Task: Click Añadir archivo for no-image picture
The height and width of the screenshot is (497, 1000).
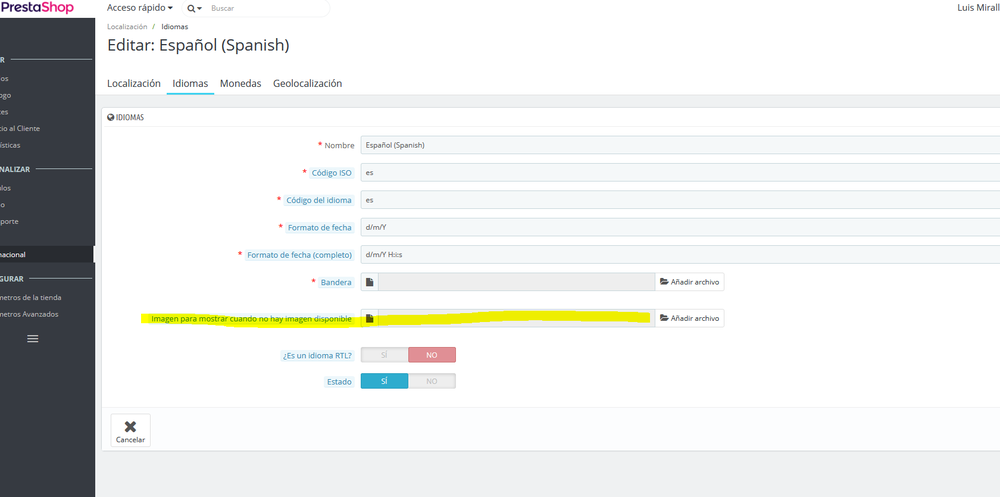Action: tap(689, 318)
